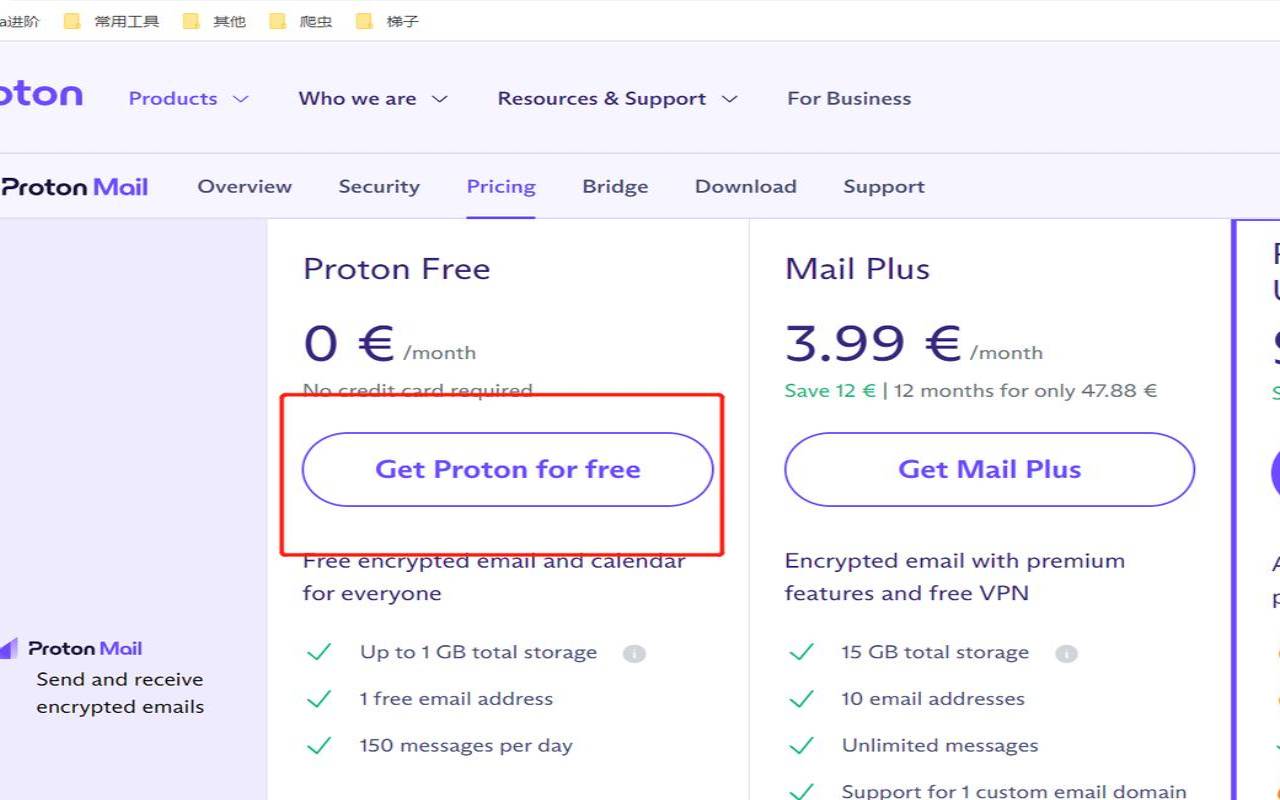Click the info icon beside 15 GB storage
Image resolution: width=1280 pixels, height=800 pixels.
[x=1066, y=654]
